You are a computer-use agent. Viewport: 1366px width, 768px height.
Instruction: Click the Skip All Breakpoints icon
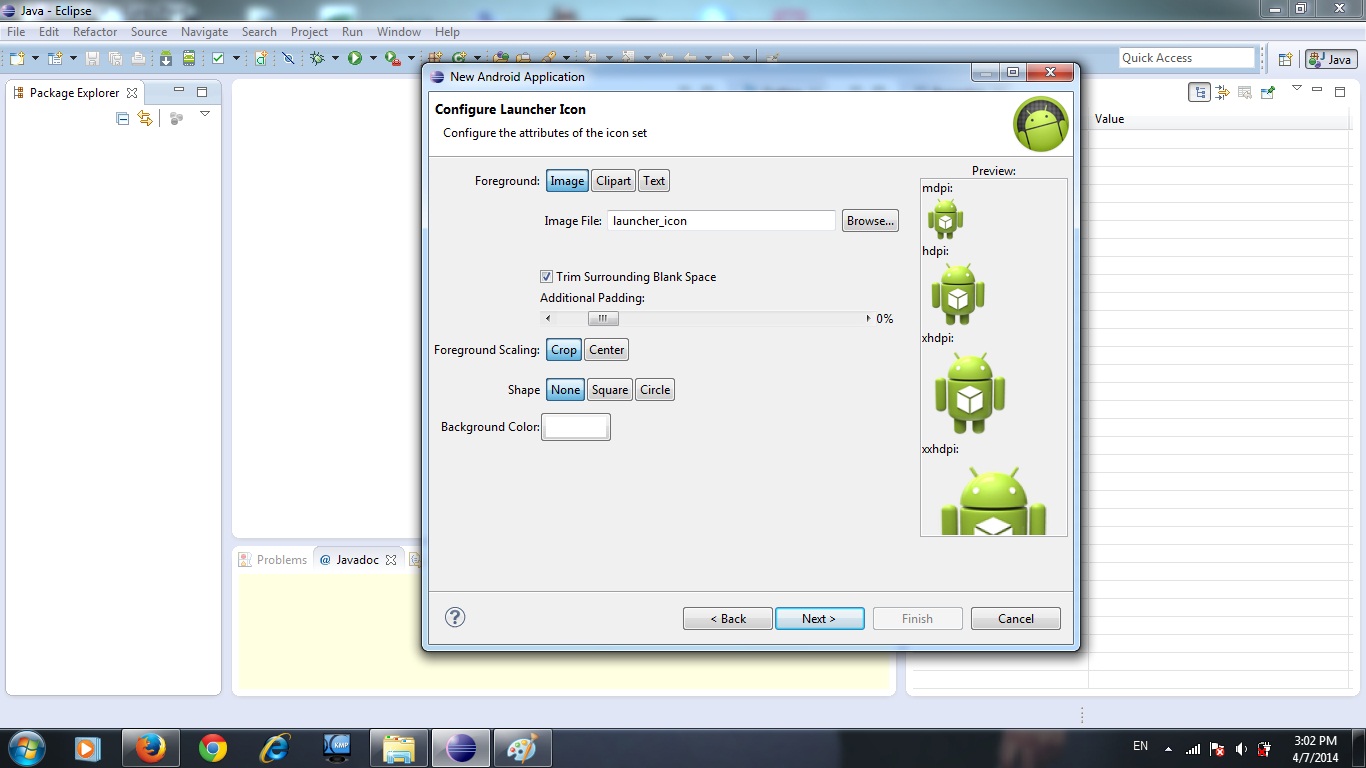click(x=288, y=58)
